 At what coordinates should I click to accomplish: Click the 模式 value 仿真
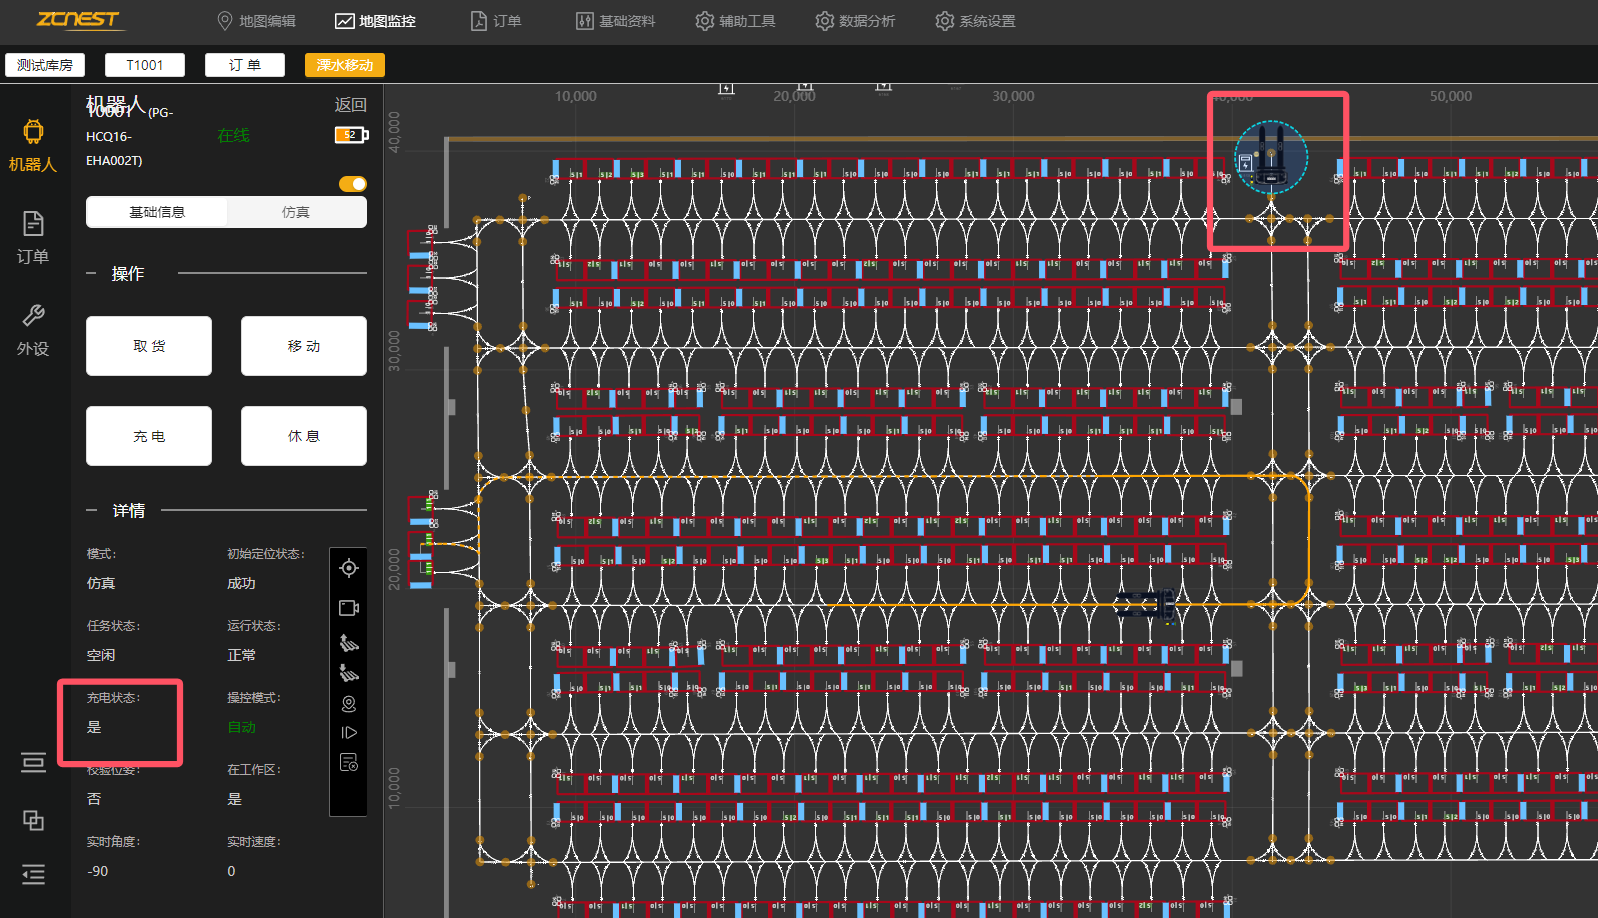point(101,583)
